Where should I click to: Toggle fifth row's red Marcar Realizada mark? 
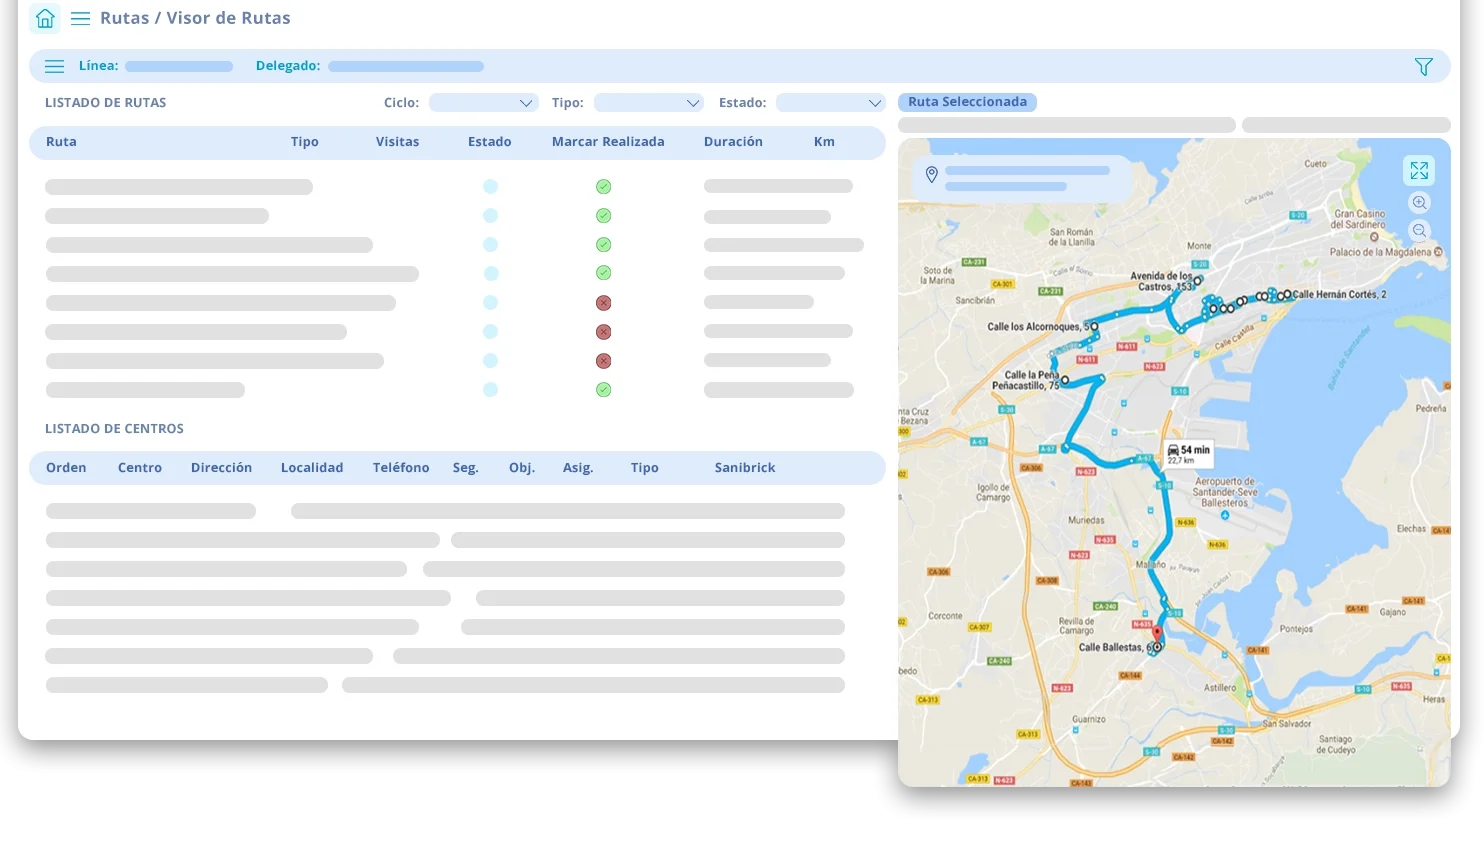[603, 303]
